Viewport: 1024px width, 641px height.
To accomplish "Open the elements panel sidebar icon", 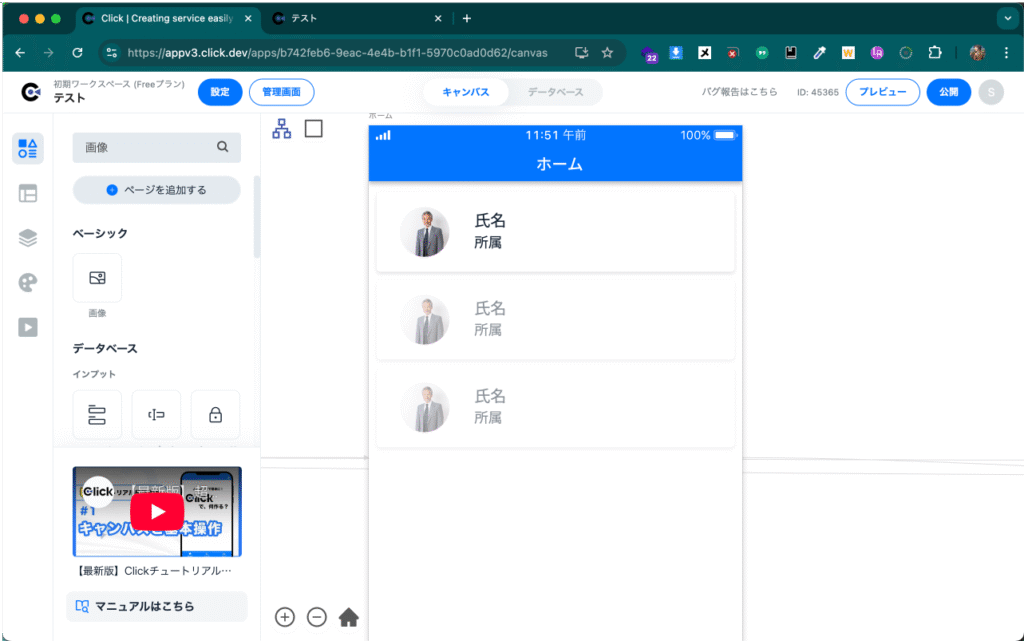I will coord(27,148).
